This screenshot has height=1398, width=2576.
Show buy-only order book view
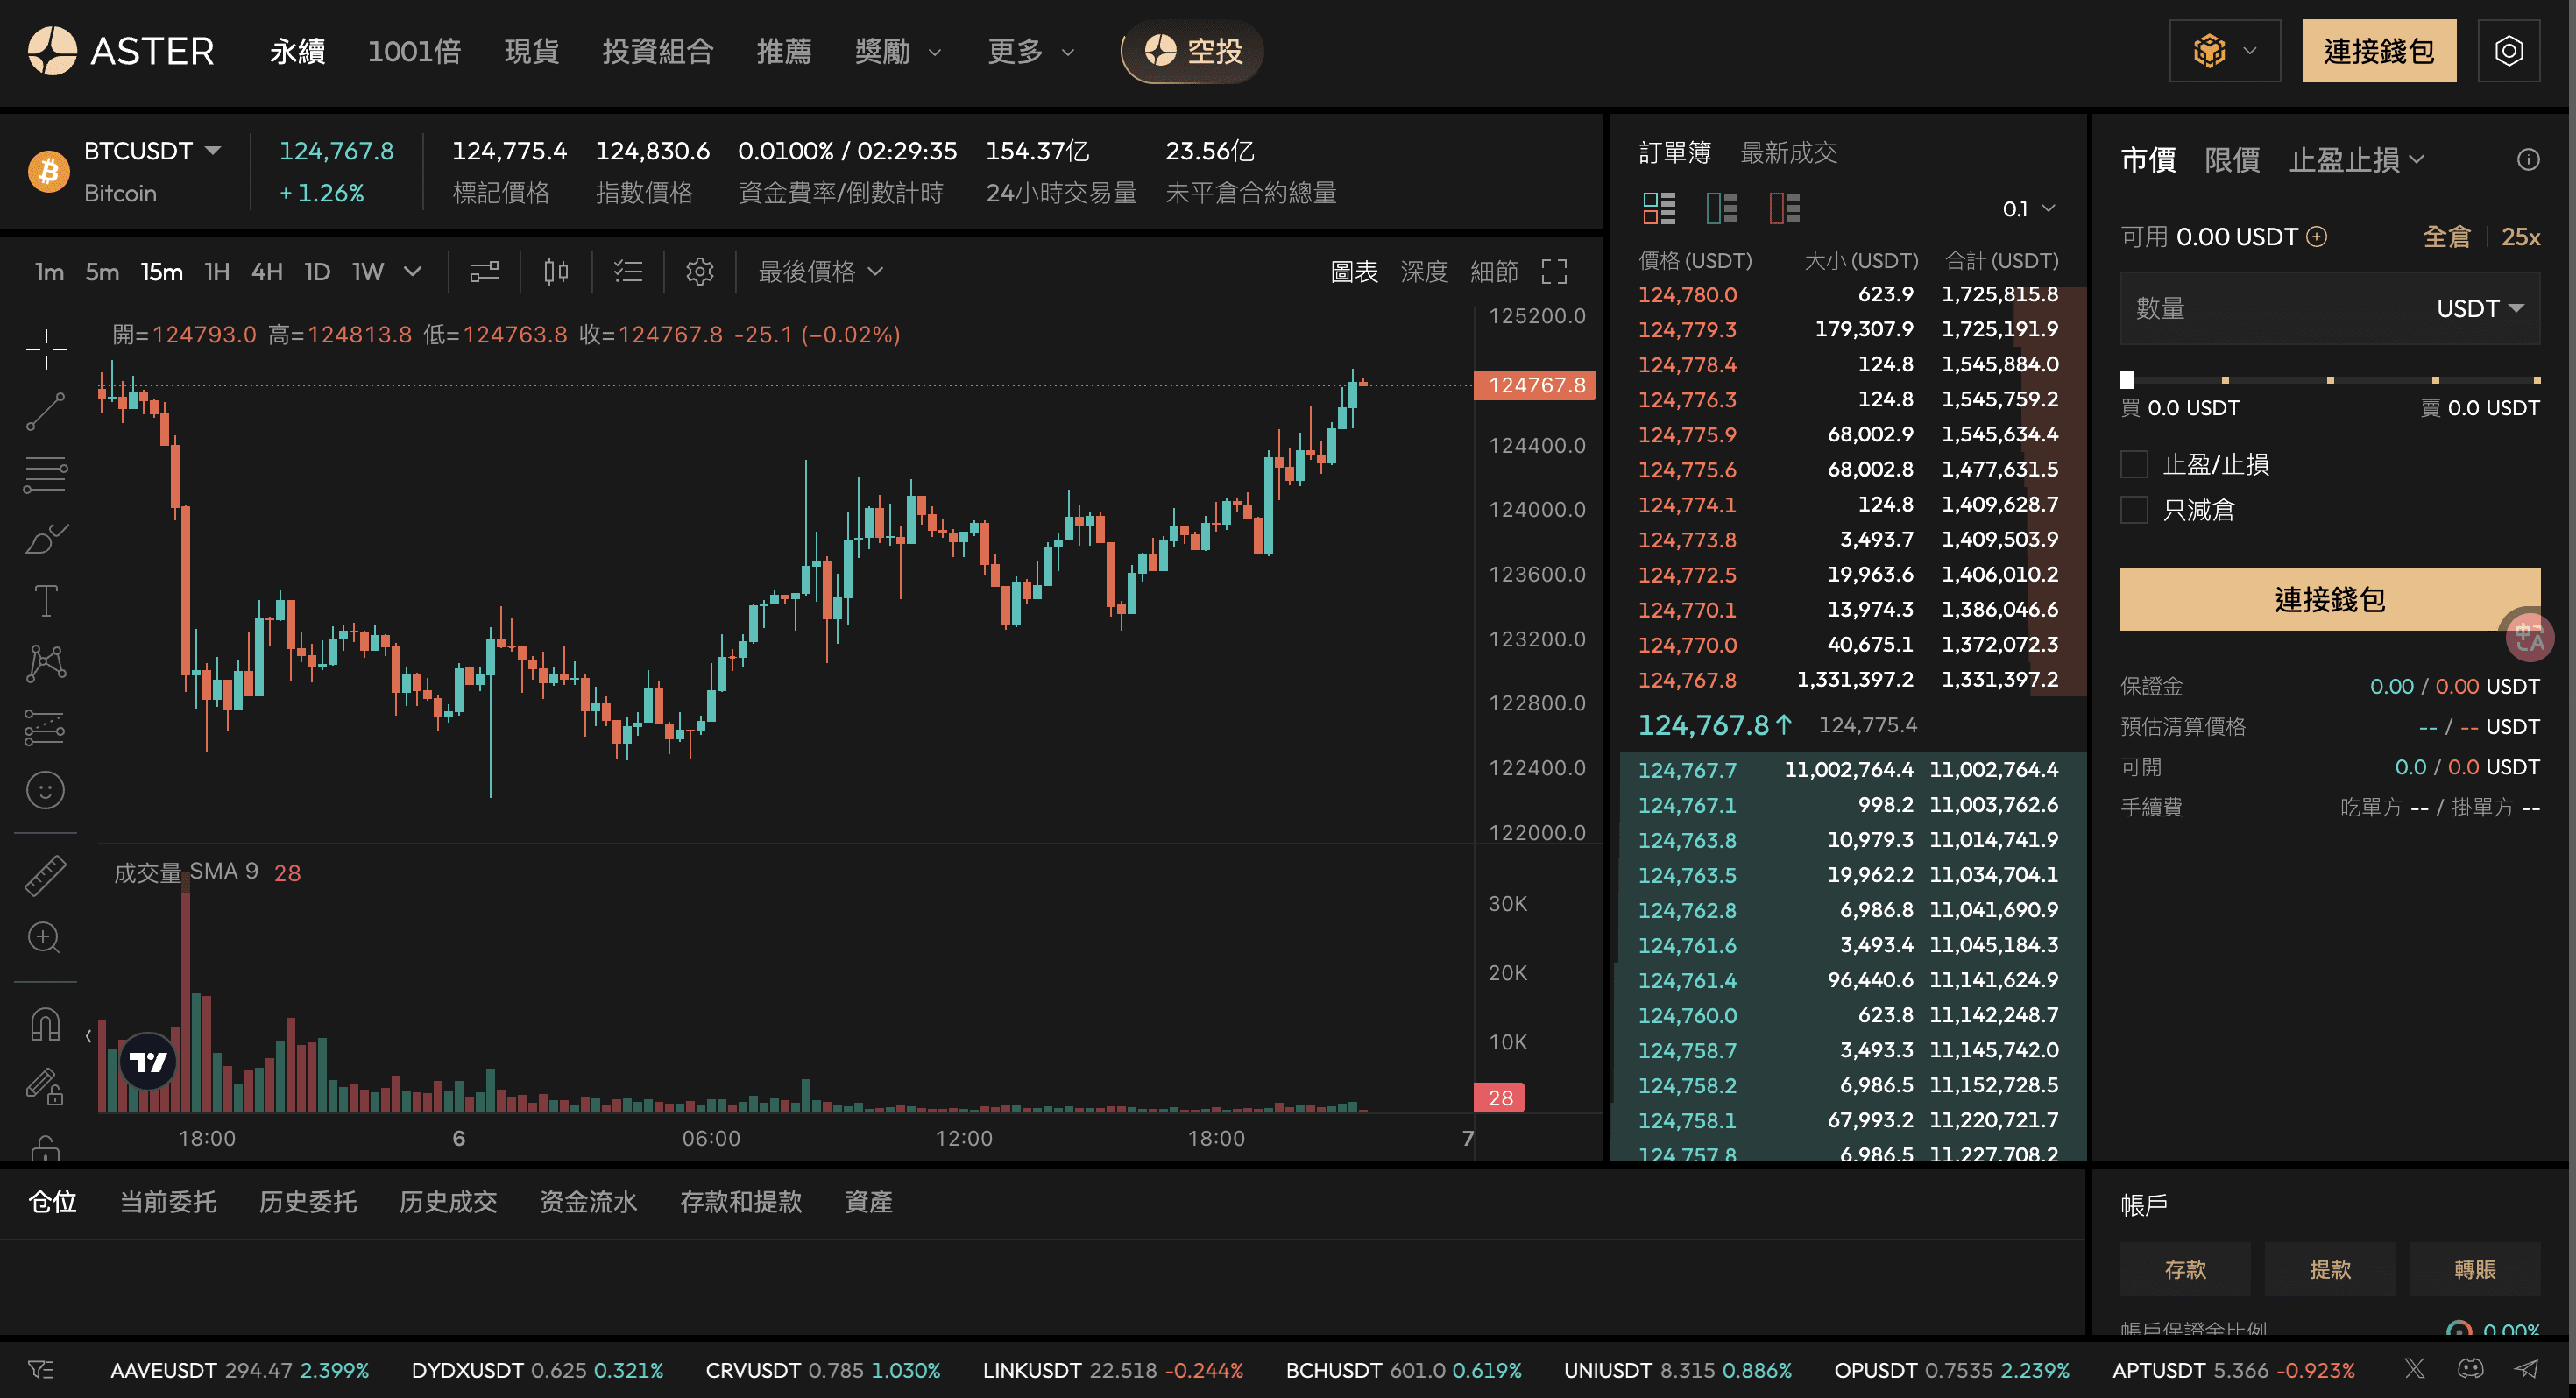click(x=1721, y=208)
